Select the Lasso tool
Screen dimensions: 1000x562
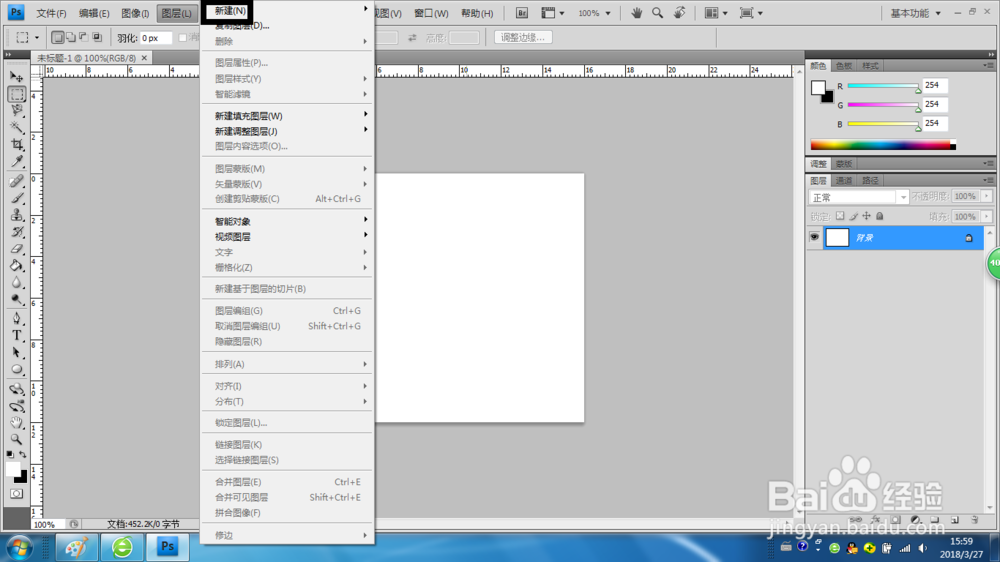17,110
